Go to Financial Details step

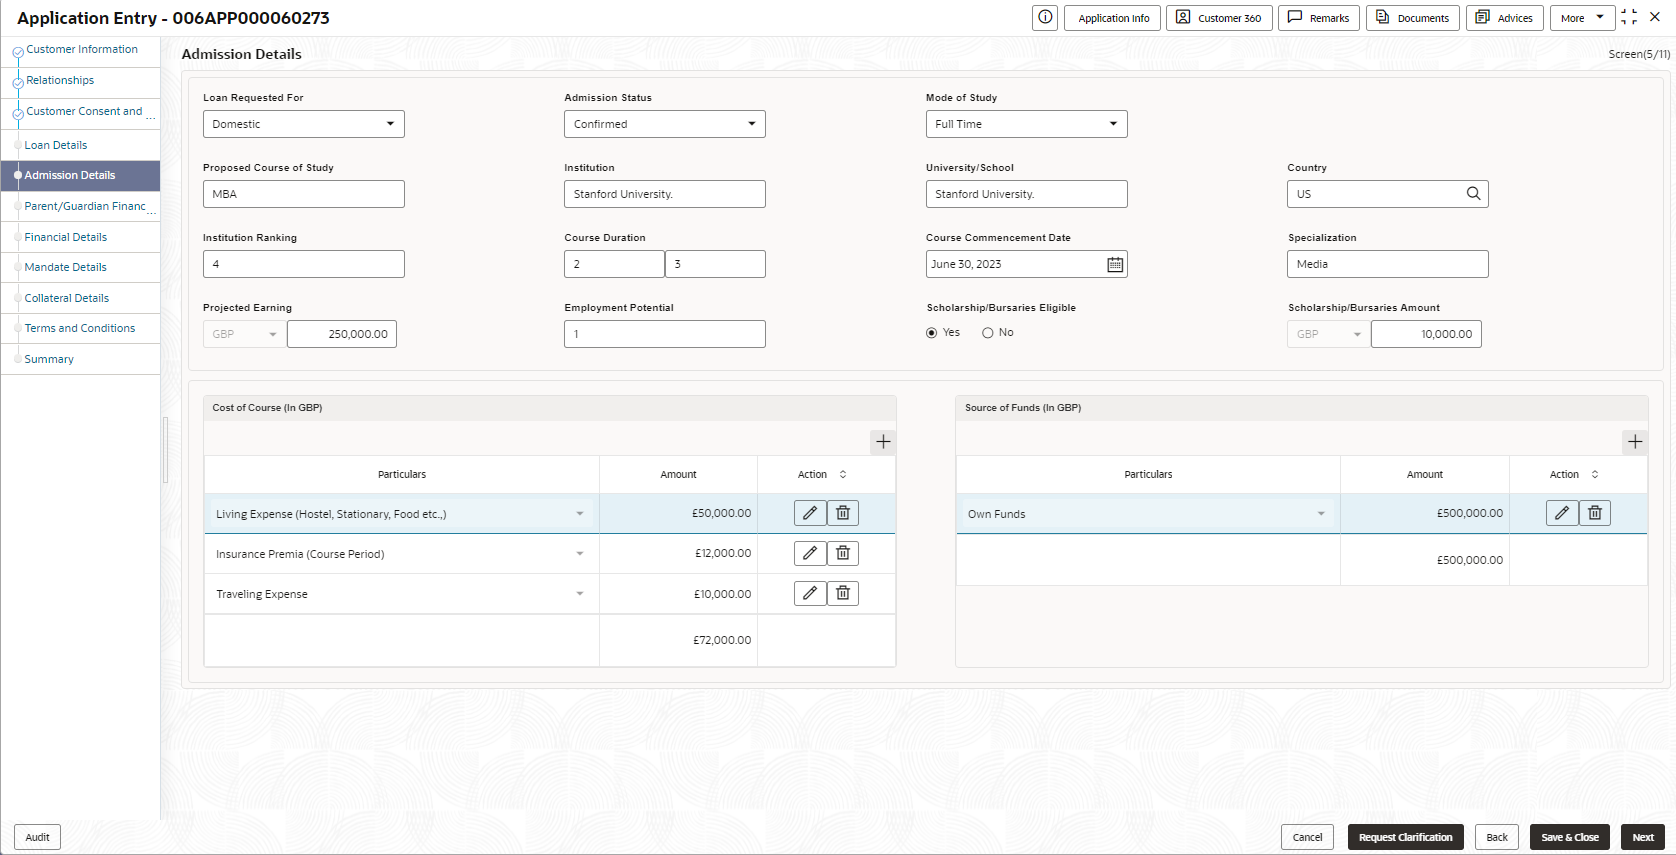[x=66, y=237]
